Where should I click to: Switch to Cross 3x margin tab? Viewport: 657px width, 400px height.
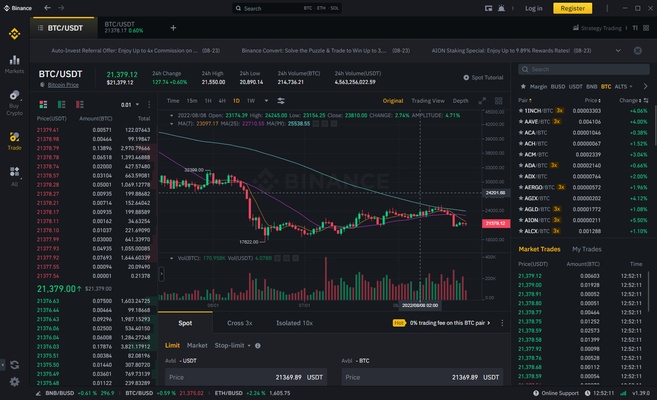(x=240, y=323)
